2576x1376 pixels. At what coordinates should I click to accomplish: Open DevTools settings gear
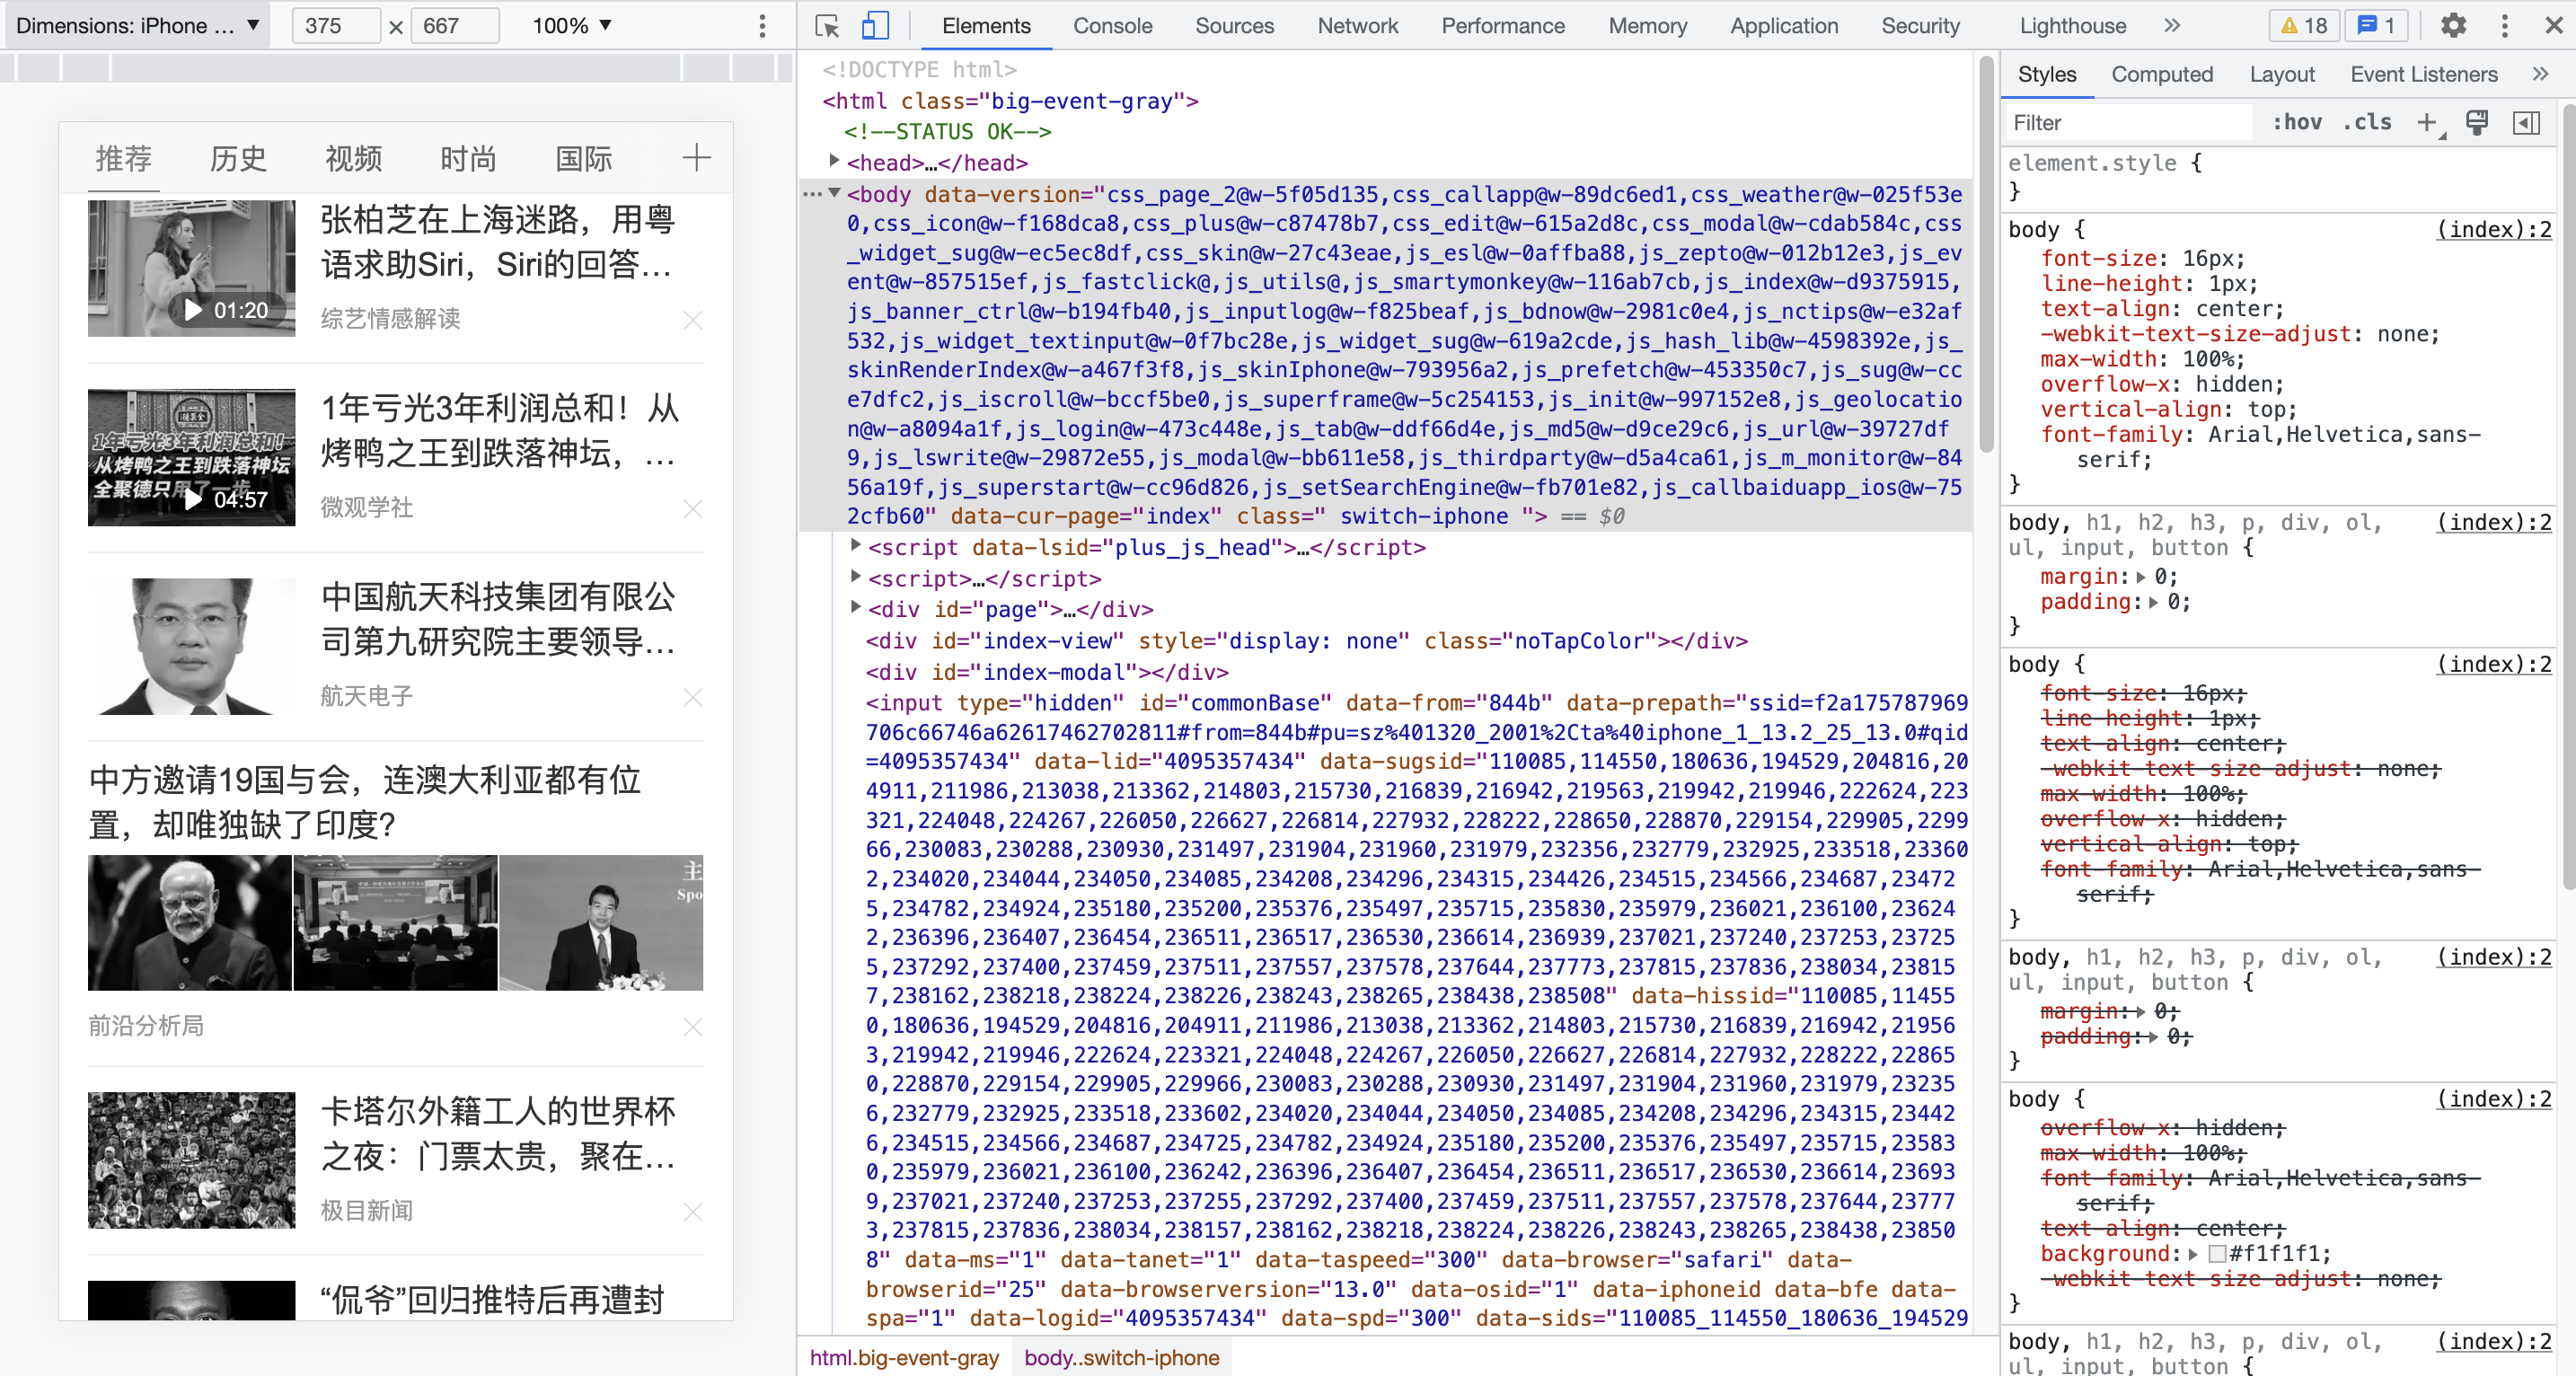[2453, 26]
